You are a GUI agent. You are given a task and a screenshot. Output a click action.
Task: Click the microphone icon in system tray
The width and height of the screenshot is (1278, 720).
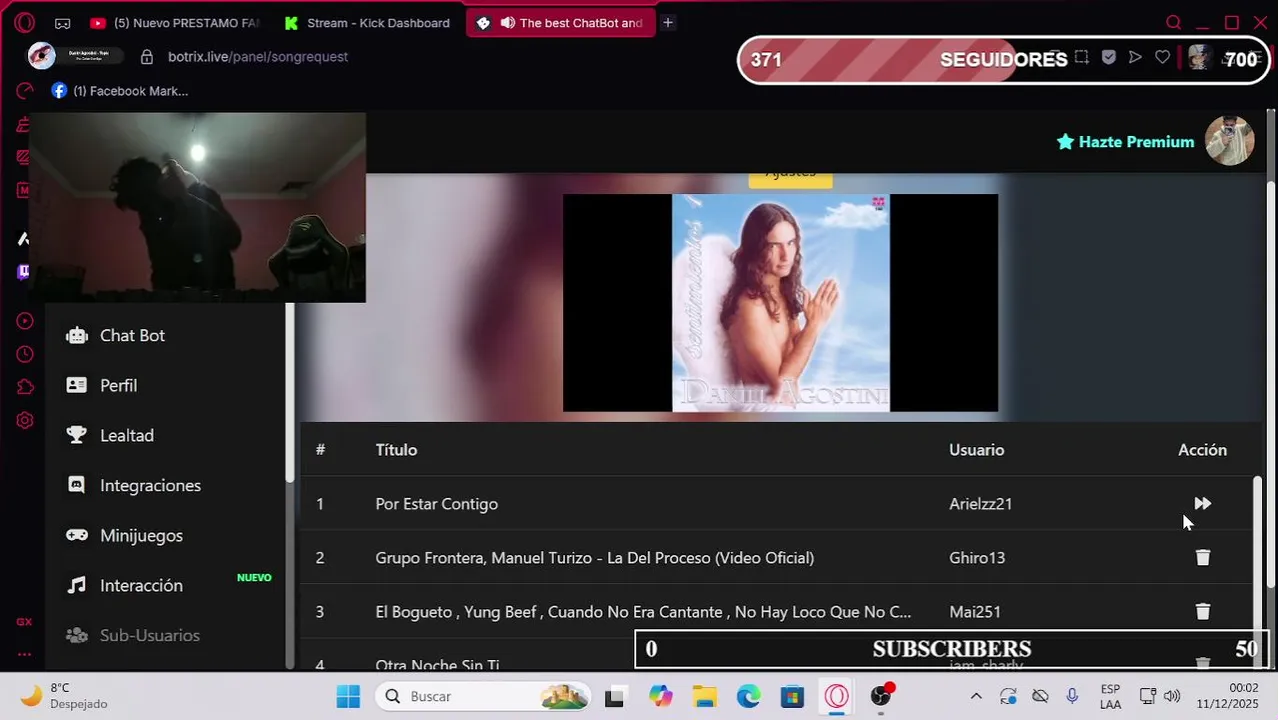(x=1072, y=696)
